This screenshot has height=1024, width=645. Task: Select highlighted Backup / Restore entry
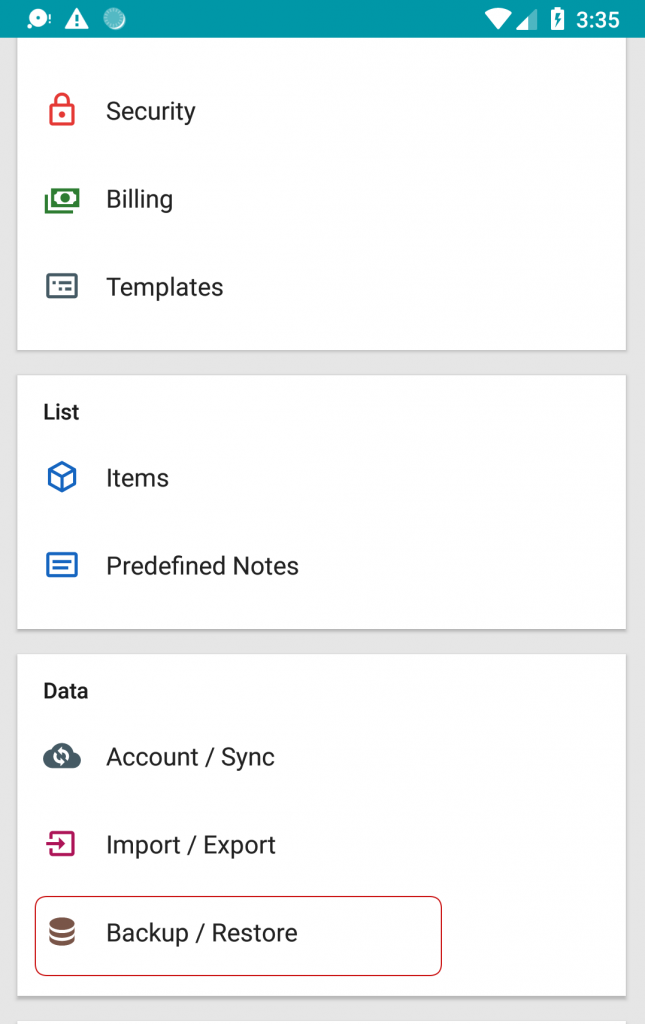238,936
